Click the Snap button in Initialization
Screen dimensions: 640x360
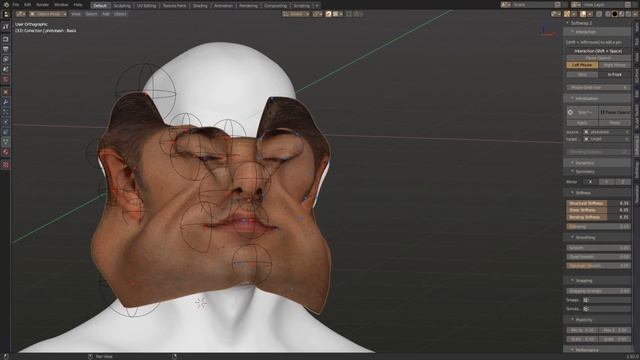point(582,112)
